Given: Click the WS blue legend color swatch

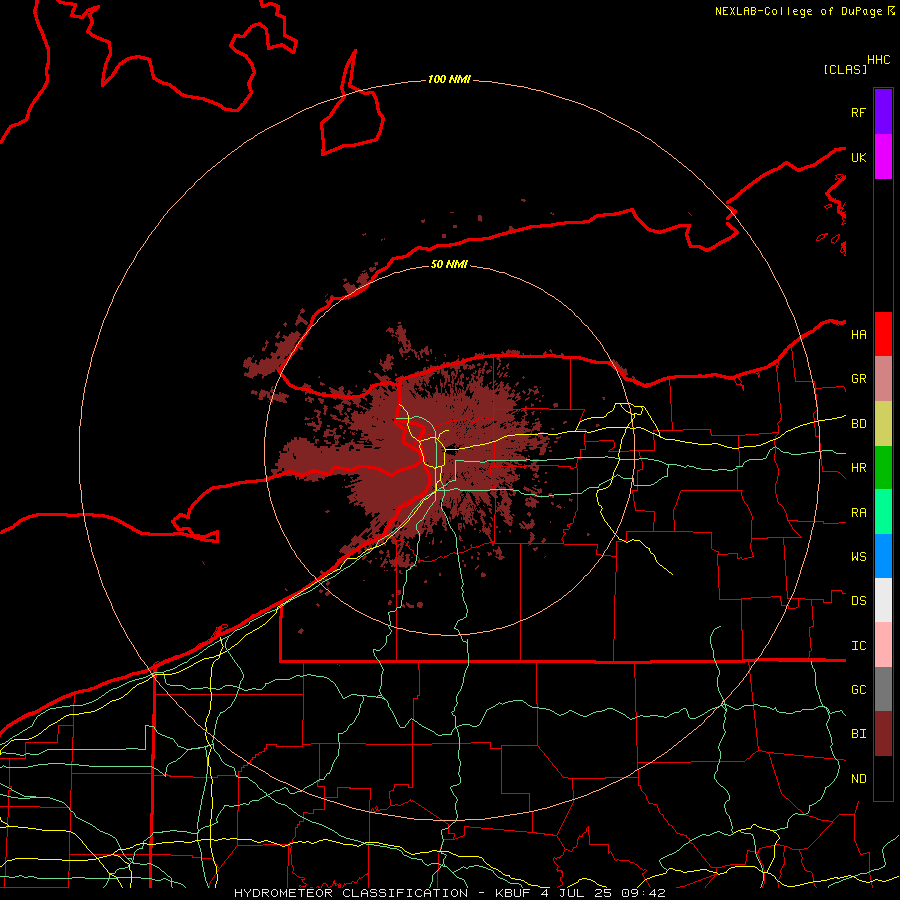Looking at the screenshot, I should pyautogui.click(x=883, y=556).
